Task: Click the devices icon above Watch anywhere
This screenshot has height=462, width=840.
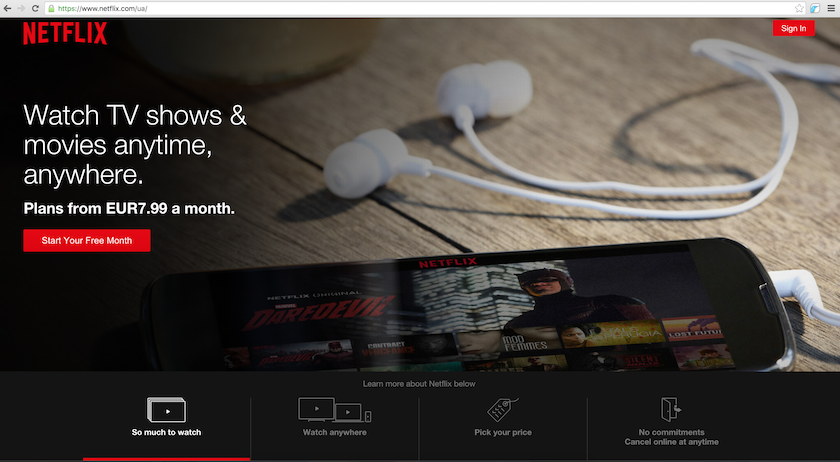Action: pyautogui.click(x=335, y=410)
